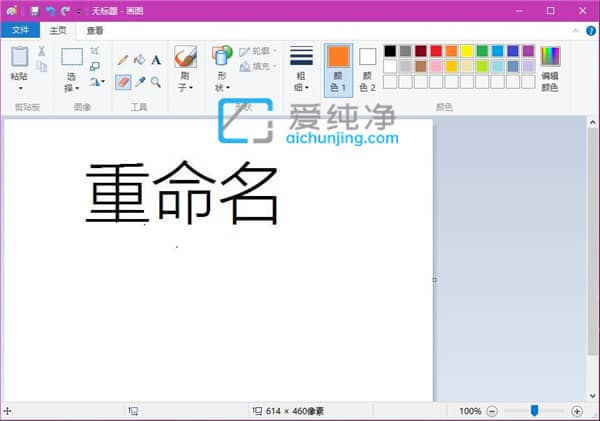The image size is (600, 421).
Task: Expand the Paste dropdown arrow
Action: click(x=20, y=88)
